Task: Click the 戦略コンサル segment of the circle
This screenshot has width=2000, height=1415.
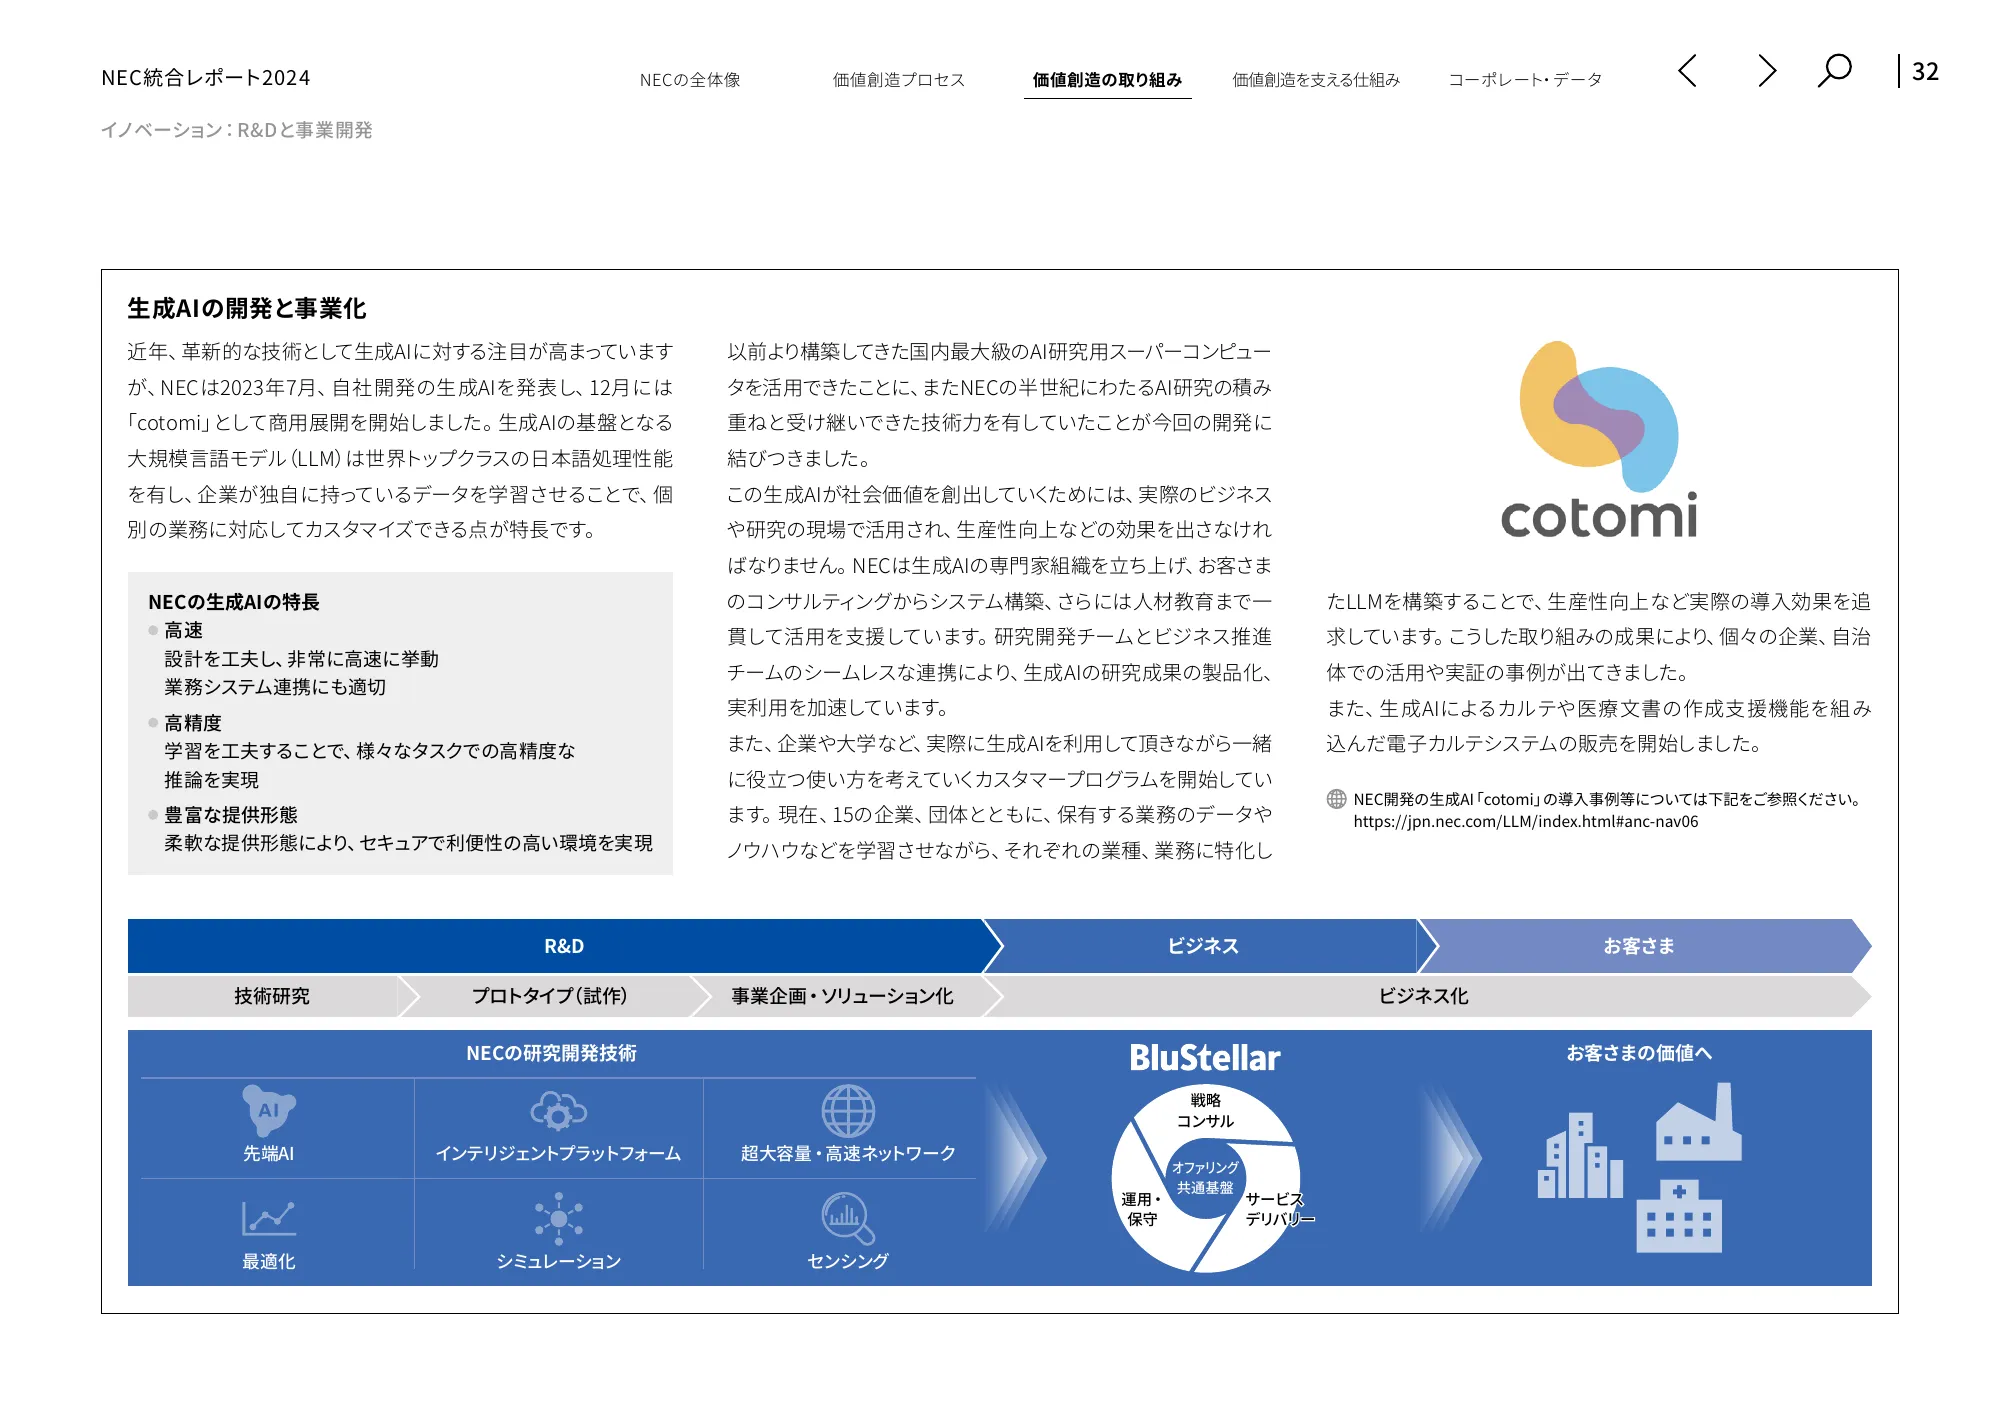Action: pos(1205,1111)
